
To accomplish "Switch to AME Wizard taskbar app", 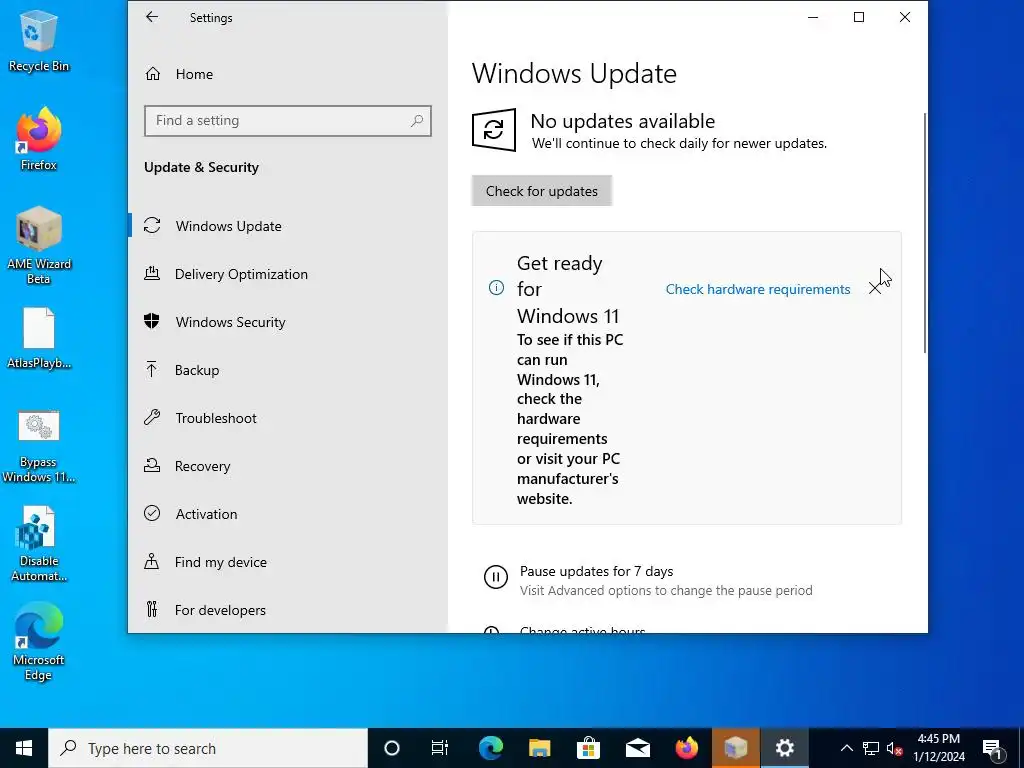I will tap(735, 748).
